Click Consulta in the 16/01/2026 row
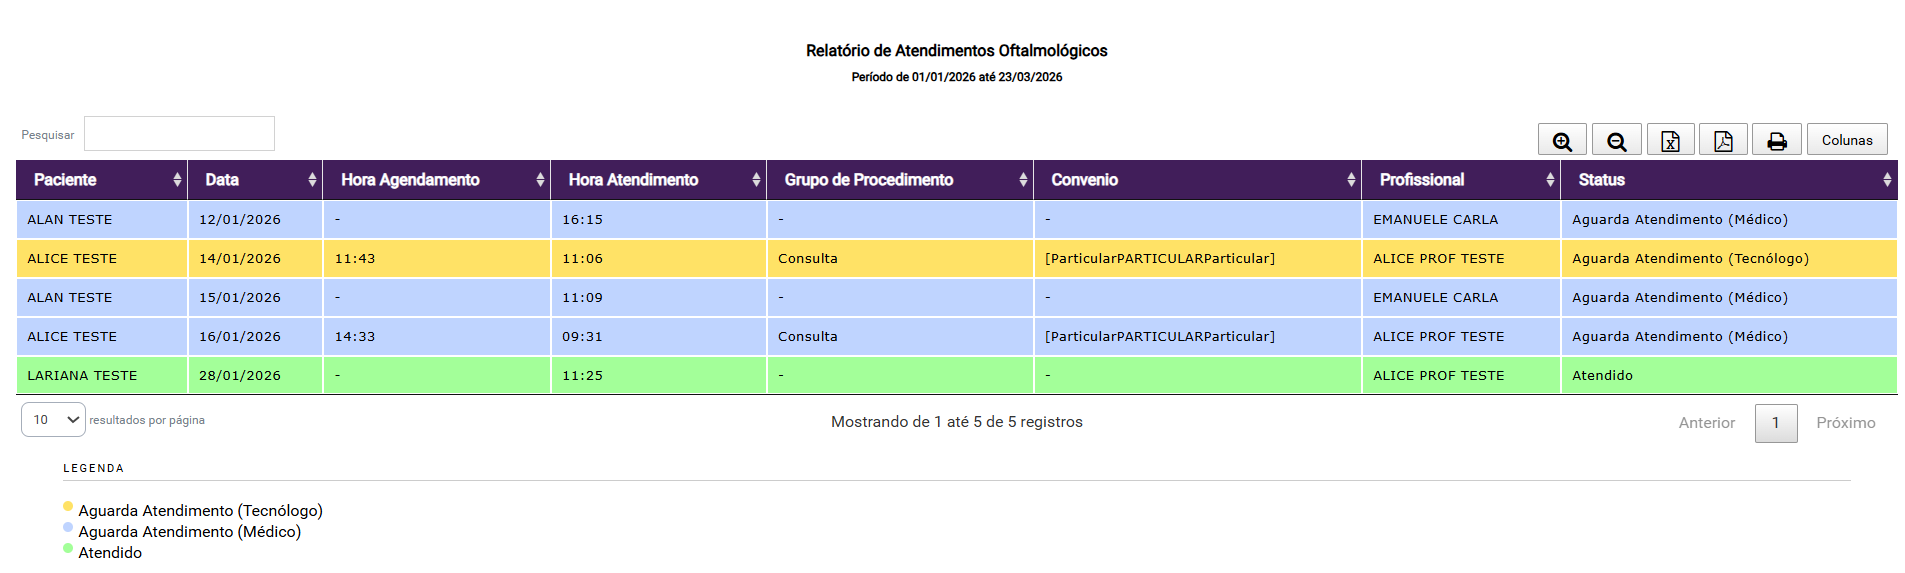This screenshot has width=1905, height=573. click(808, 337)
